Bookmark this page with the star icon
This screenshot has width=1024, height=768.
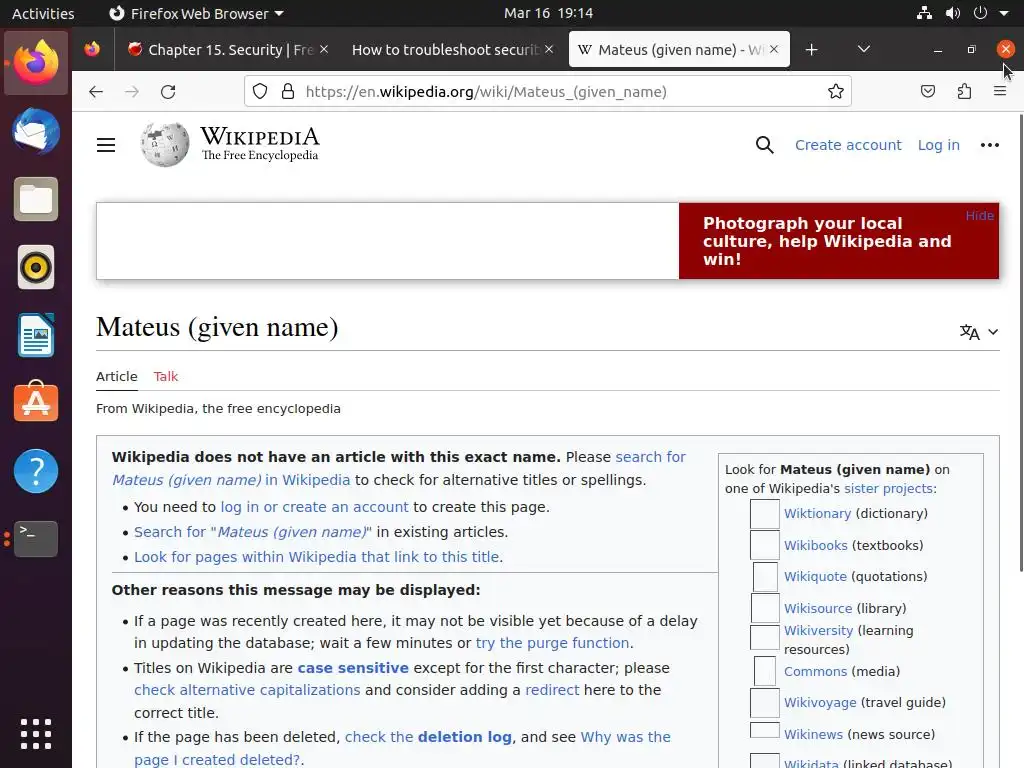click(x=835, y=91)
